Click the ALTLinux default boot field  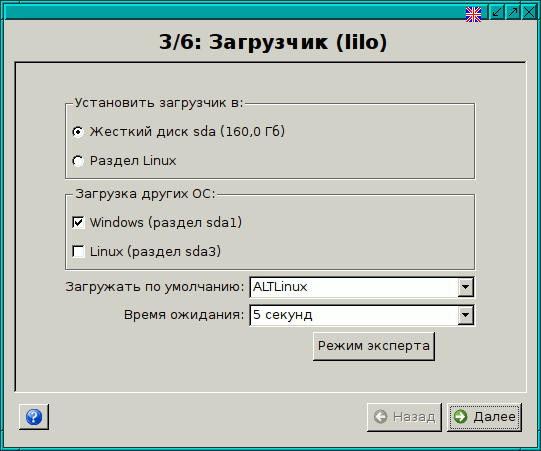click(x=362, y=287)
